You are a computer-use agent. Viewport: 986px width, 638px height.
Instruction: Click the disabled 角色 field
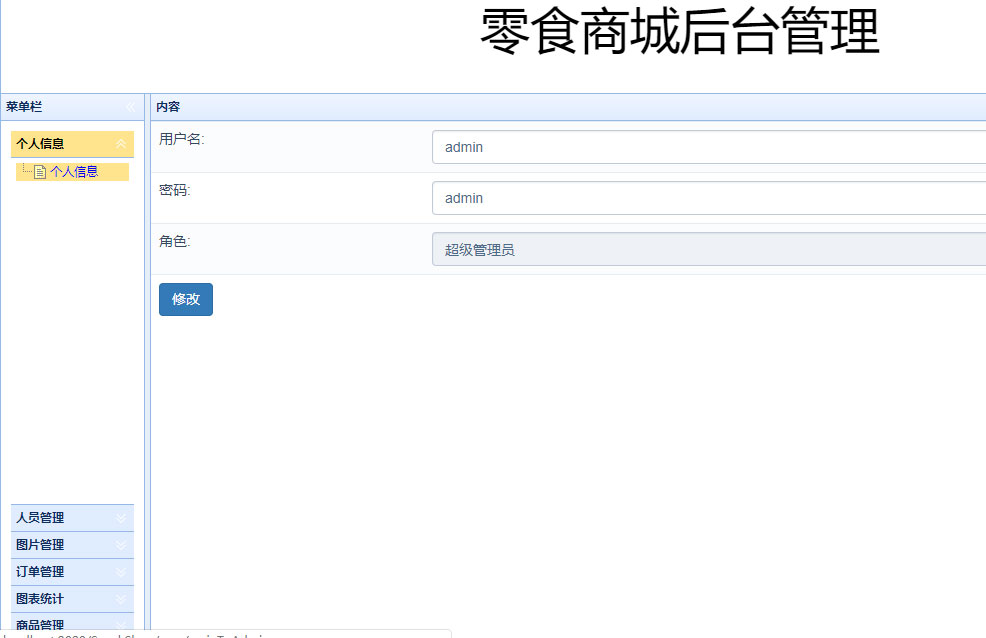709,249
